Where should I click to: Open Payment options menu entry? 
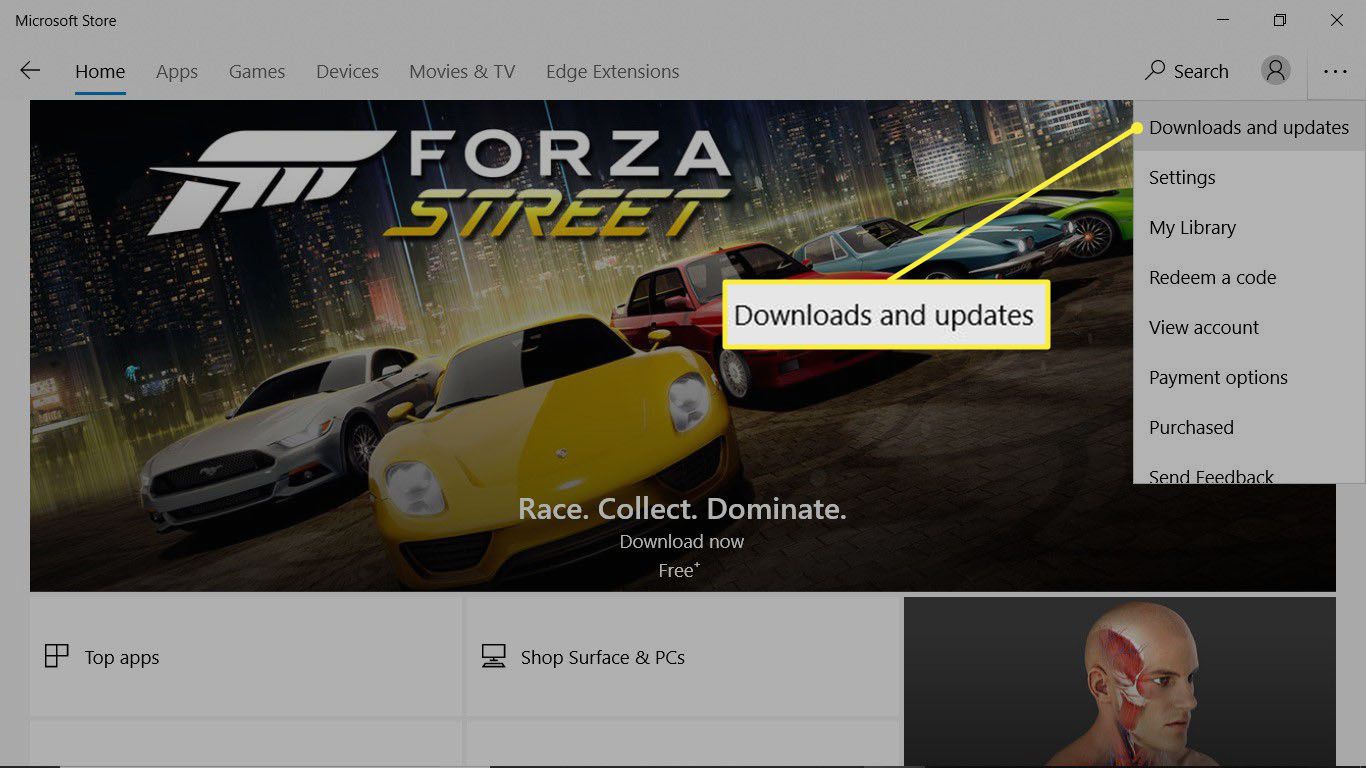(1249, 377)
